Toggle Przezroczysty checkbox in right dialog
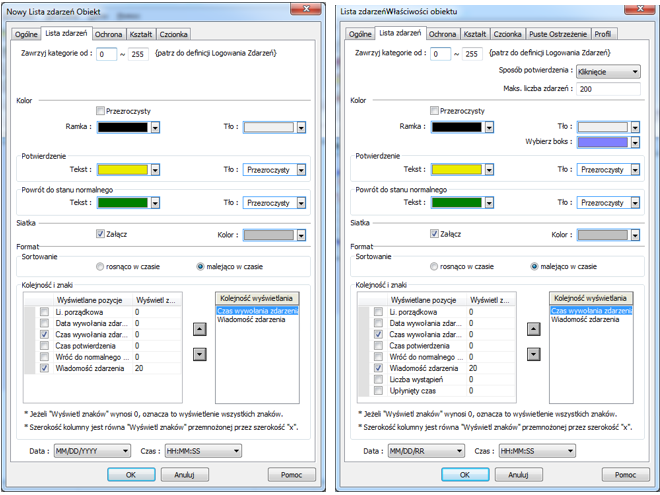This screenshot has width=660, height=495. click(x=434, y=111)
